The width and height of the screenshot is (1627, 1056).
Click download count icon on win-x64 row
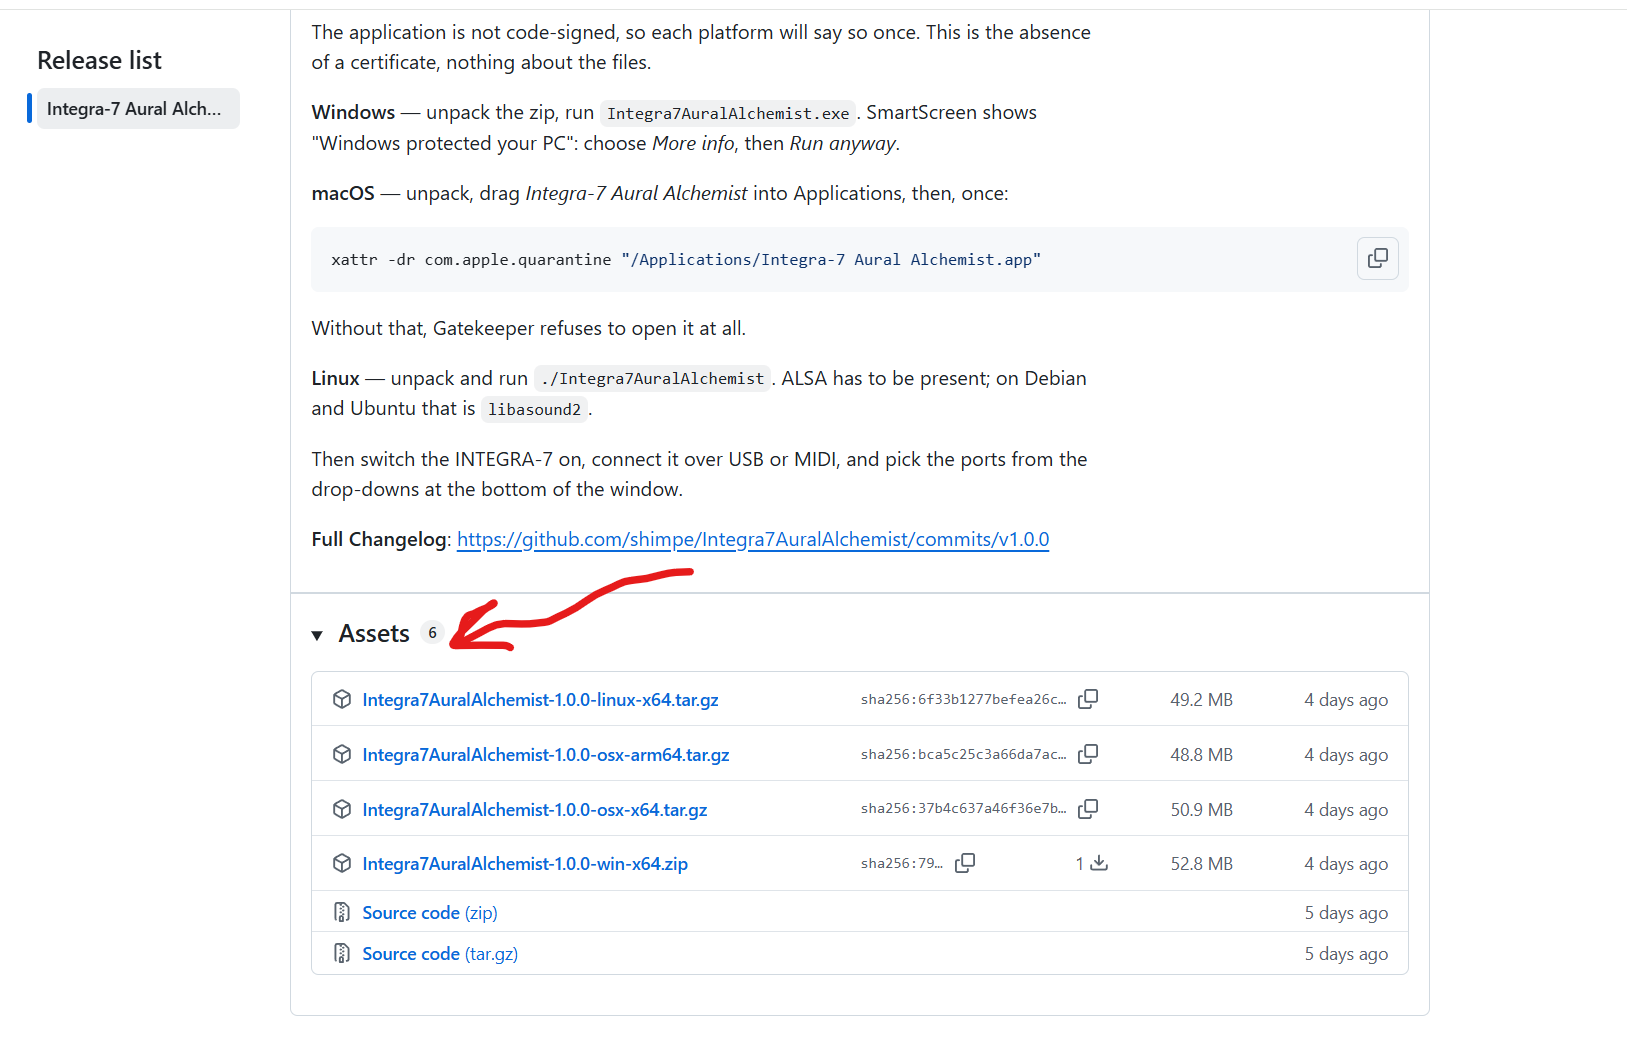point(1099,863)
